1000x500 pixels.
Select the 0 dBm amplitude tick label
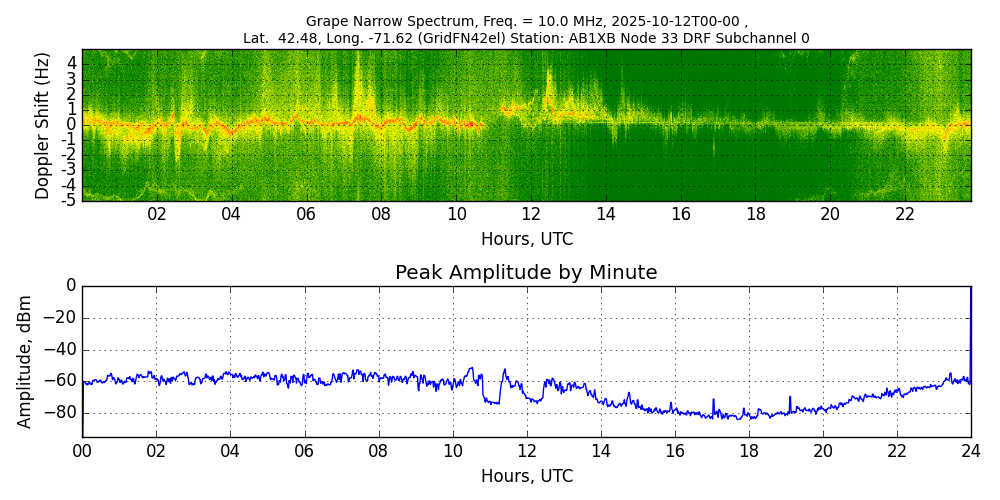point(70,286)
